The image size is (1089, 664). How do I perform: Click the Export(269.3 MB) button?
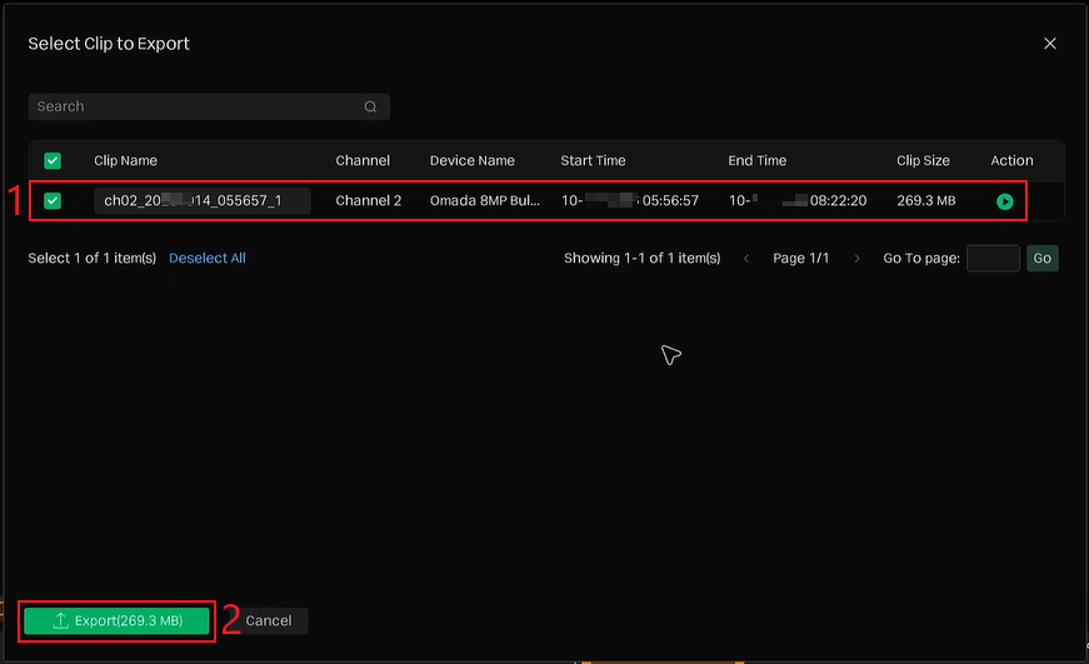[117, 621]
